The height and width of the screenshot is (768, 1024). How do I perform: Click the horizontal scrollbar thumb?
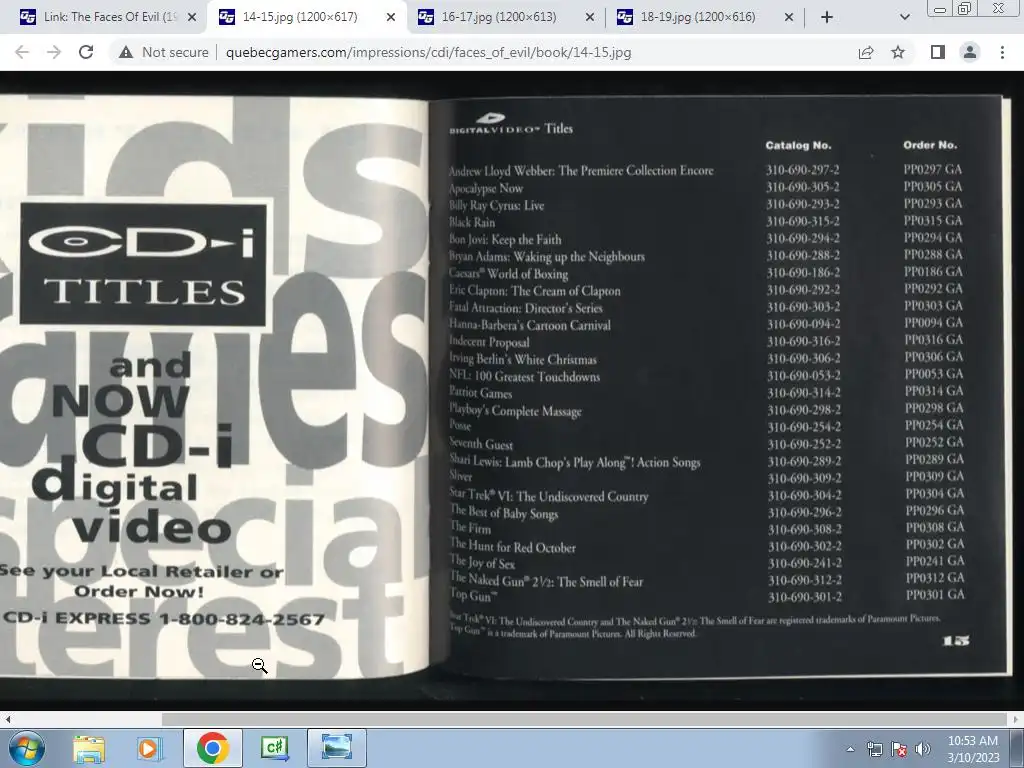584,719
